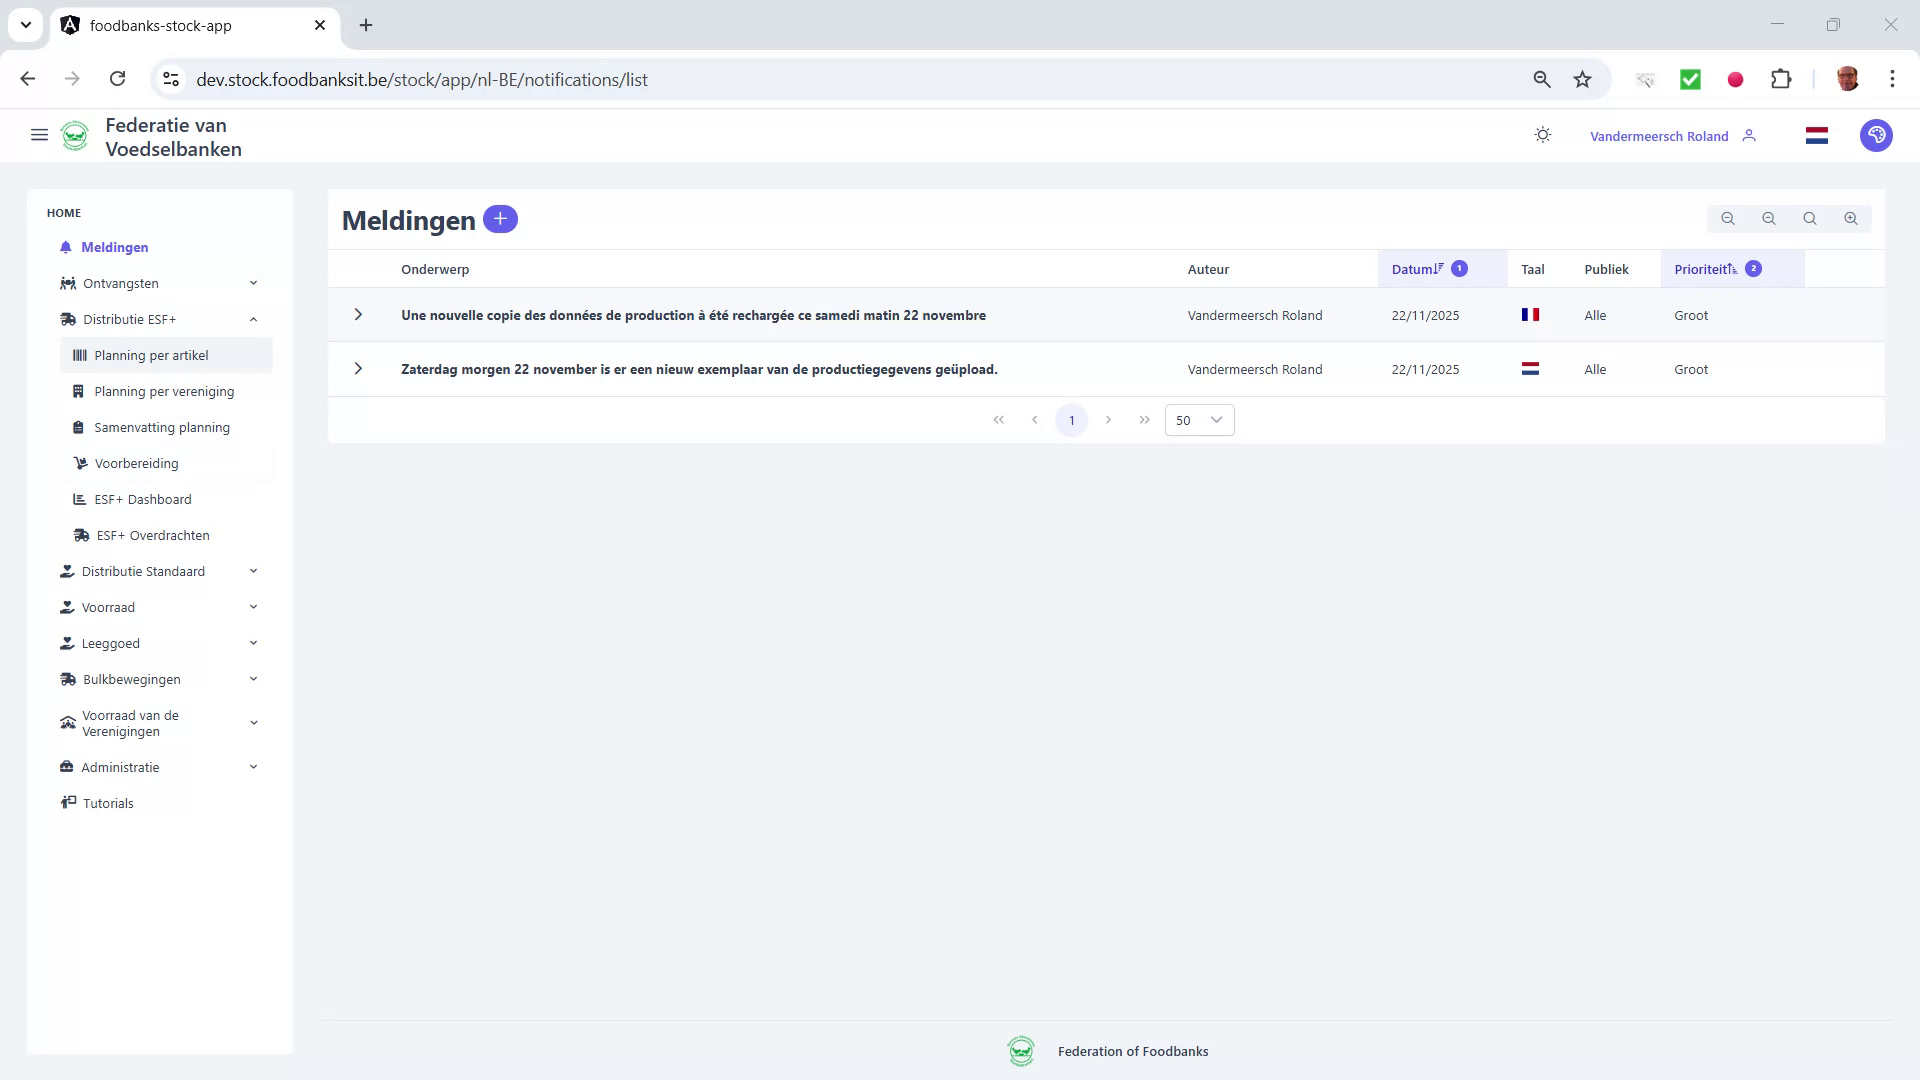Collapse the Distributie ESF+ section
The image size is (1920, 1080).
click(253, 319)
